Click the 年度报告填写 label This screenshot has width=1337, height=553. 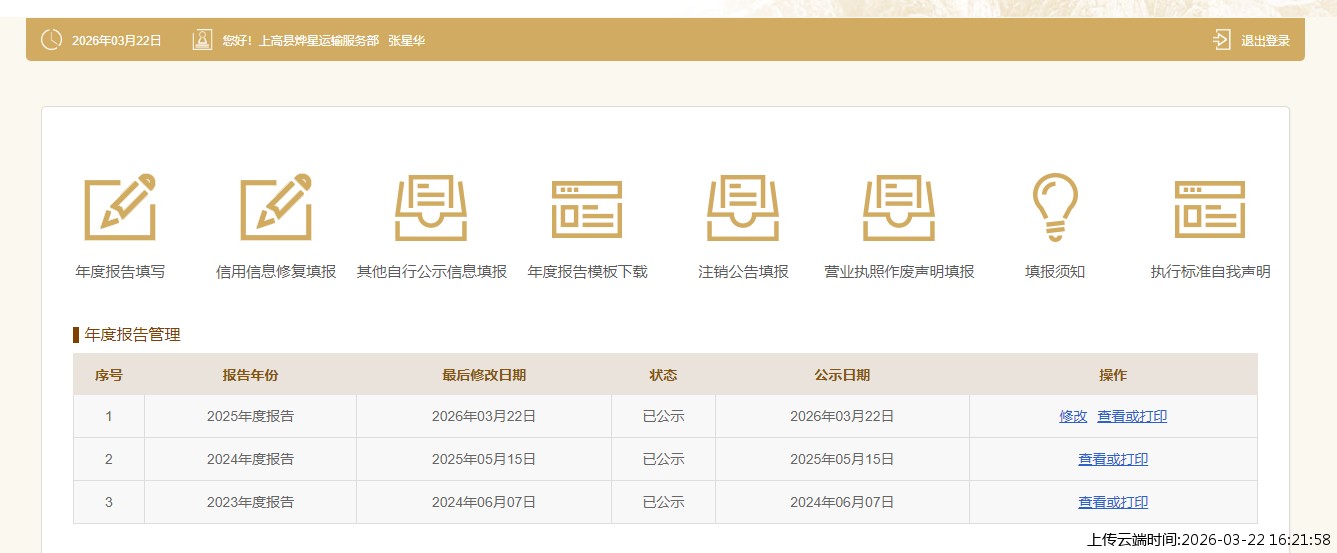pos(120,272)
